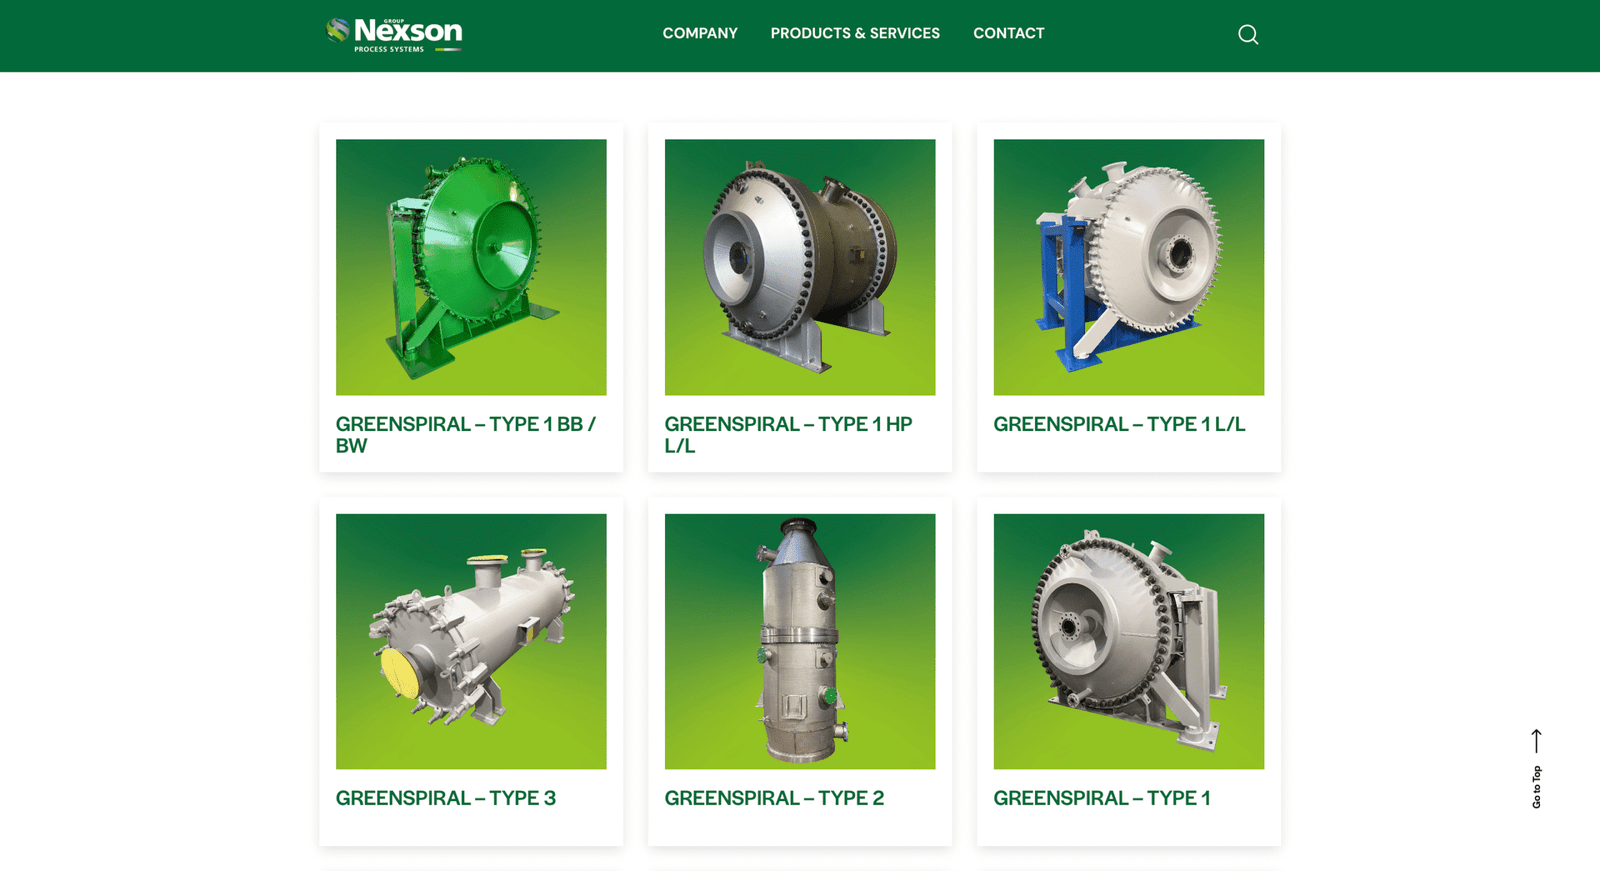Open the Greenspiral – Type 1 HP L/L link
The image size is (1600, 871).
[x=789, y=435]
